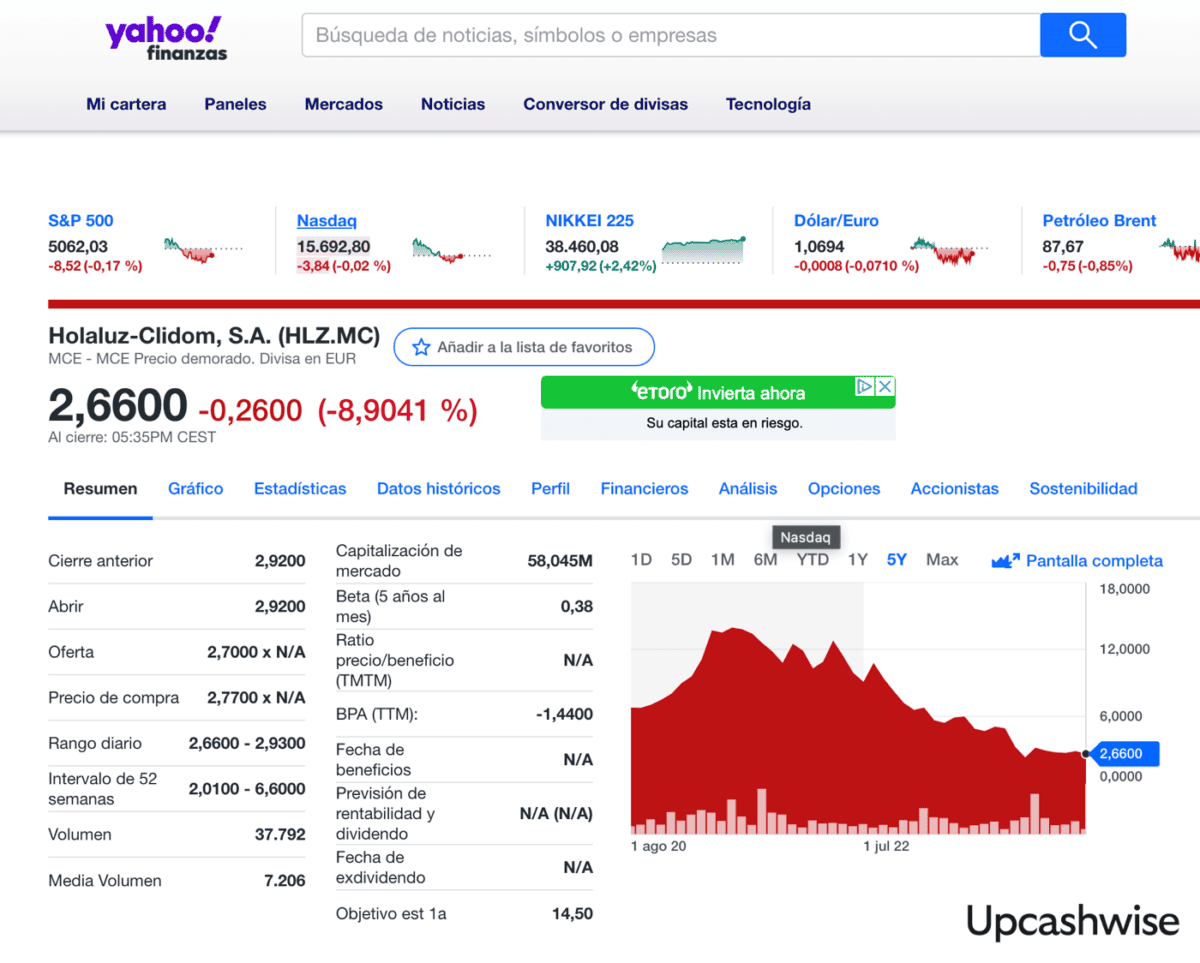Click Añadir a la lista de favoritos
The height and width of the screenshot is (963, 1200).
pos(524,347)
